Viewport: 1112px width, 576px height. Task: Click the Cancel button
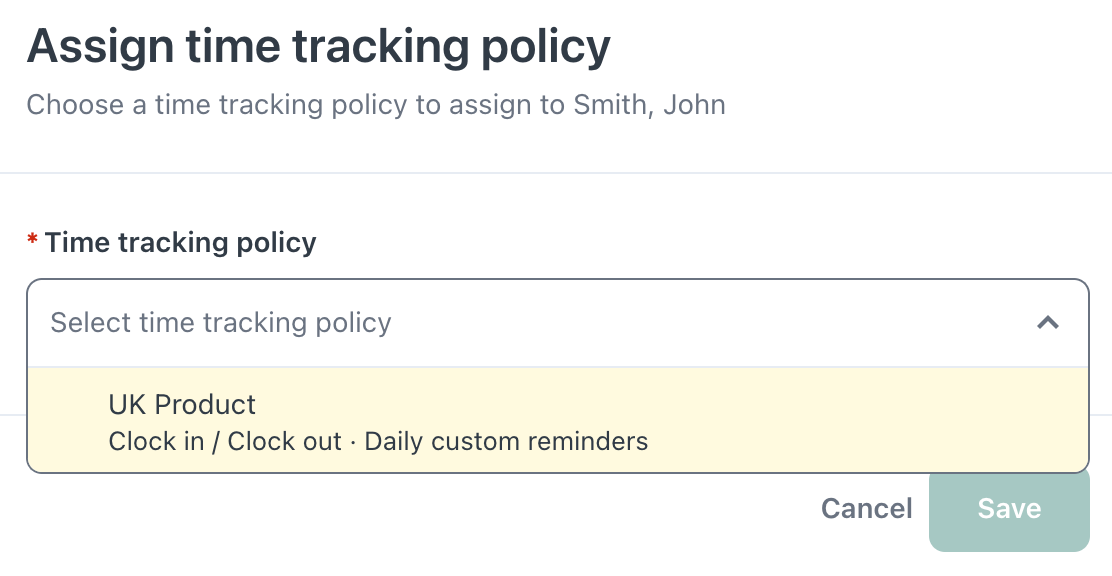867,509
